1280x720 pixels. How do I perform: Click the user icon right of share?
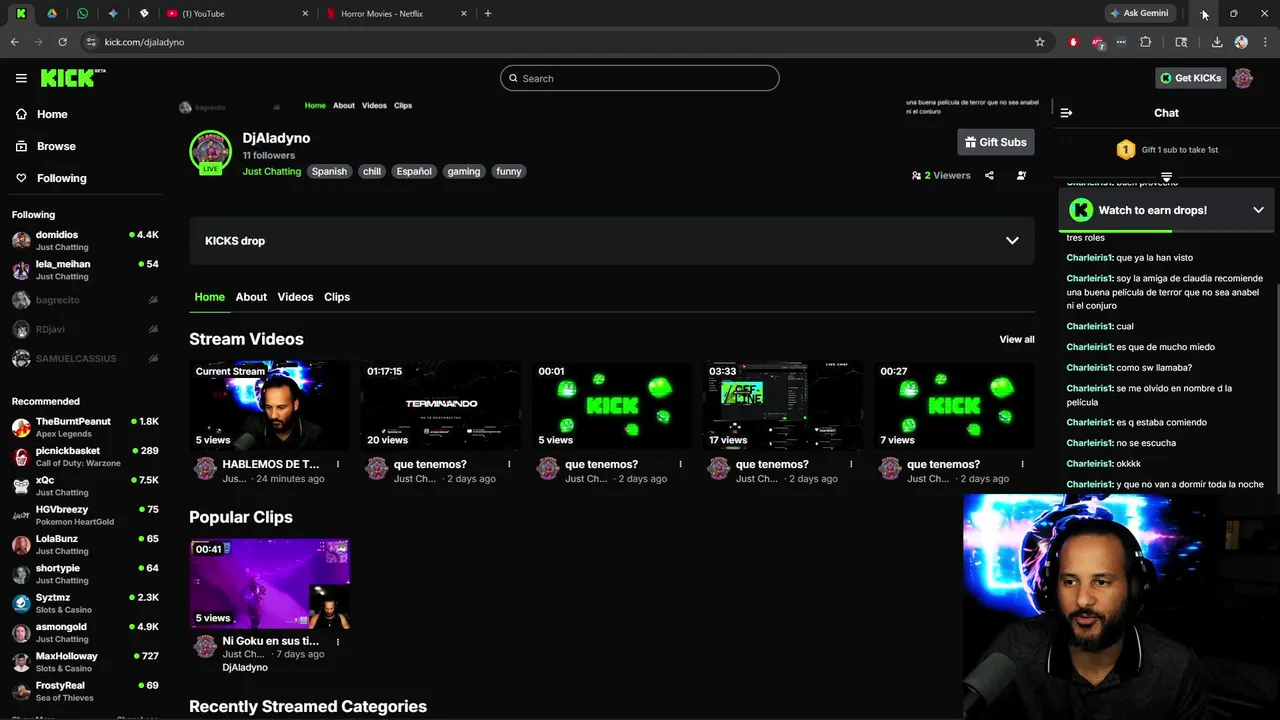point(1021,175)
